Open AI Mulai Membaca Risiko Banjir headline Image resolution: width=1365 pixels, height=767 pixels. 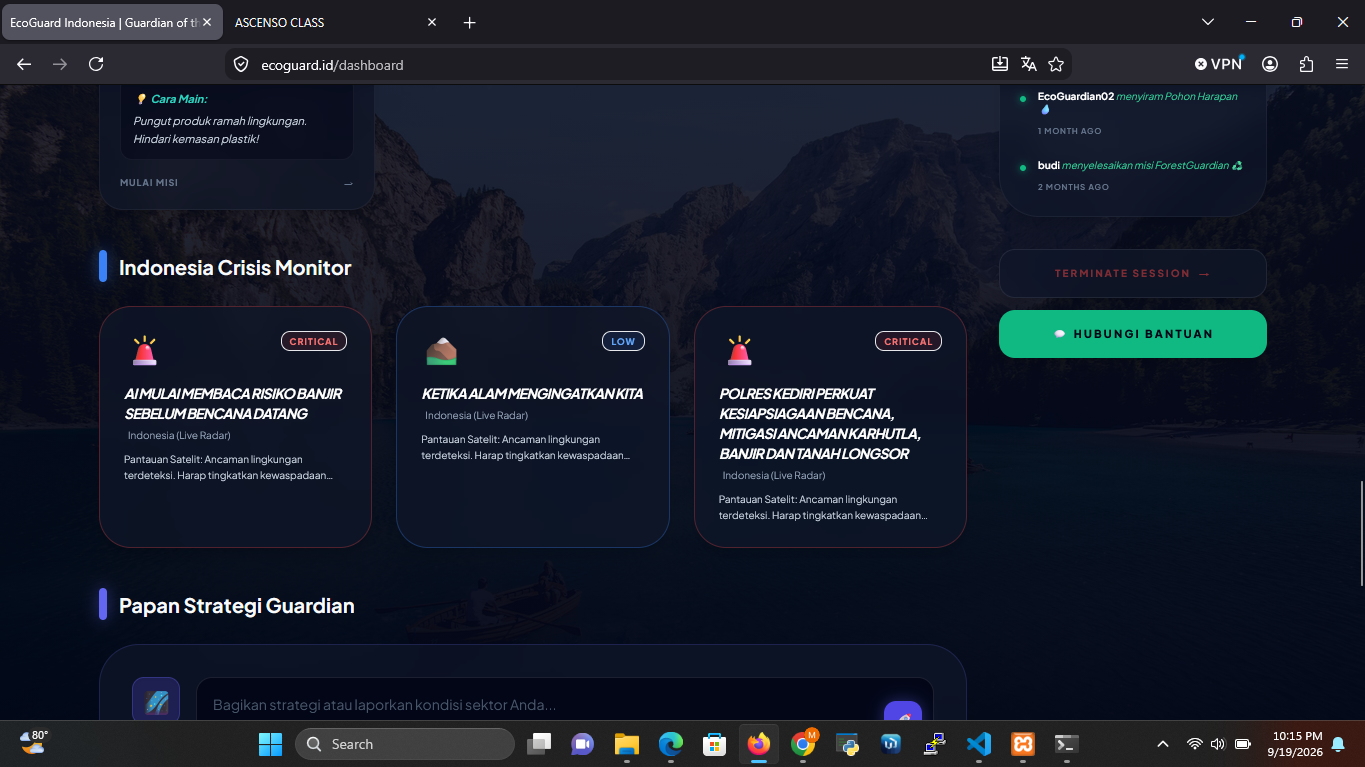click(x=233, y=403)
